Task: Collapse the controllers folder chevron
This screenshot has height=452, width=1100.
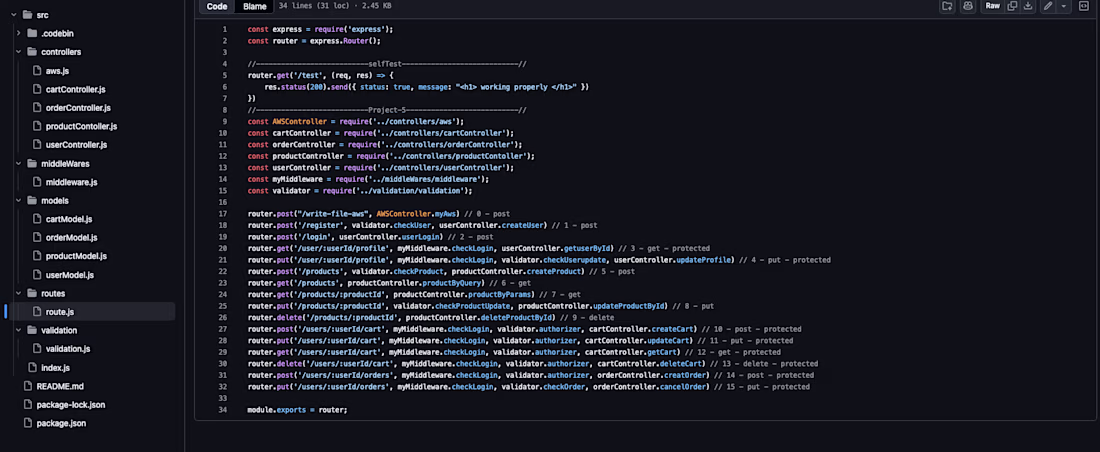Action: [x=18, y=52]
